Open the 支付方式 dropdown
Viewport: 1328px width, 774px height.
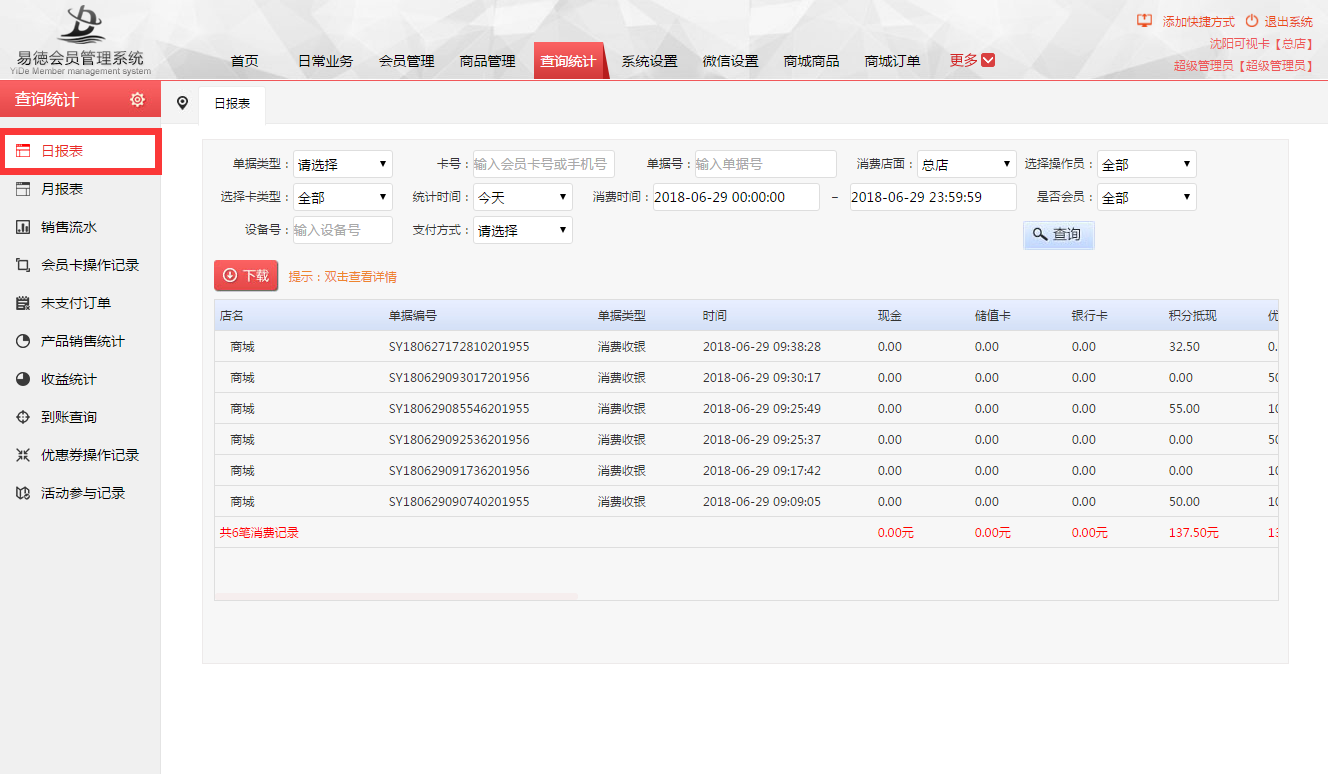tap(523, 230)
